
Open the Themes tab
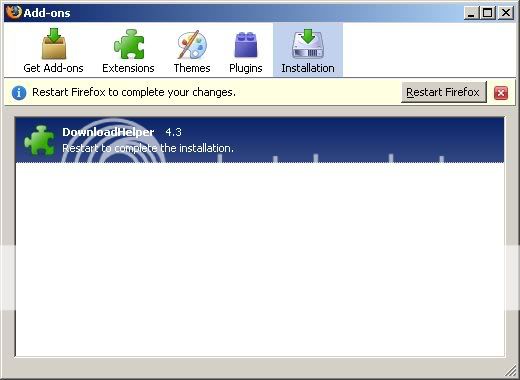point(192,50)
